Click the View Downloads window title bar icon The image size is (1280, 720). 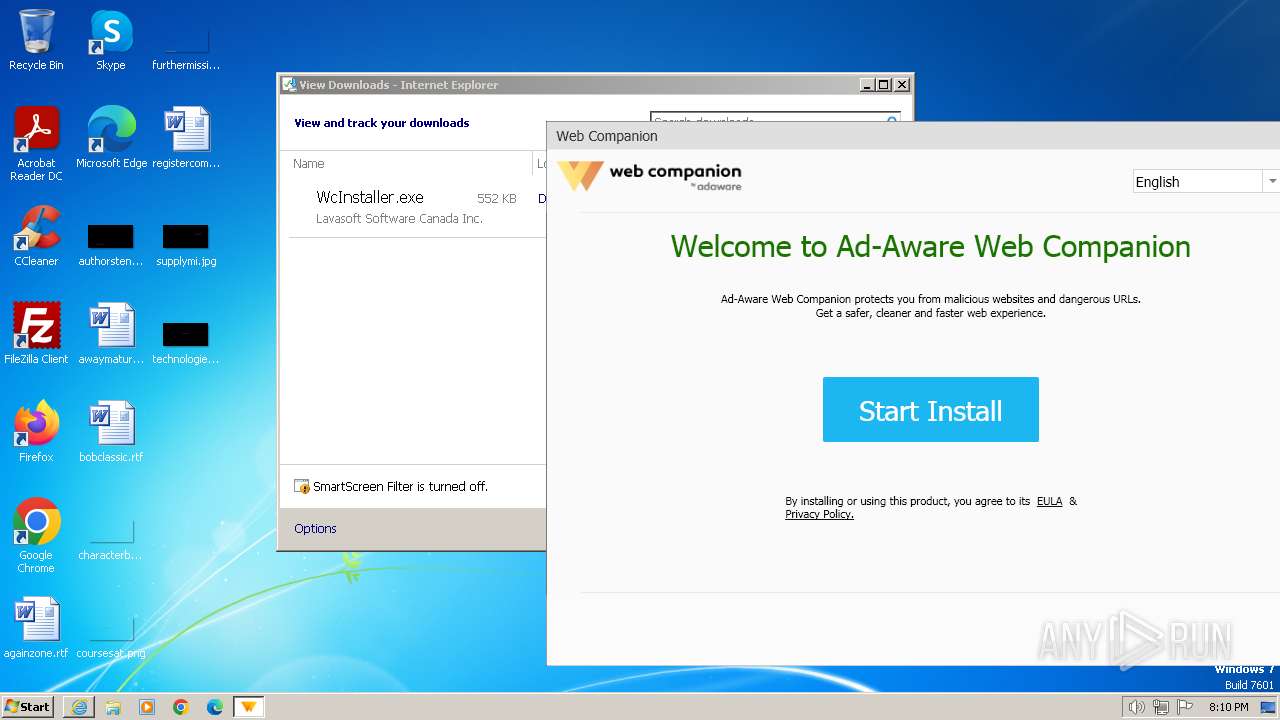[x=289, y=85]
